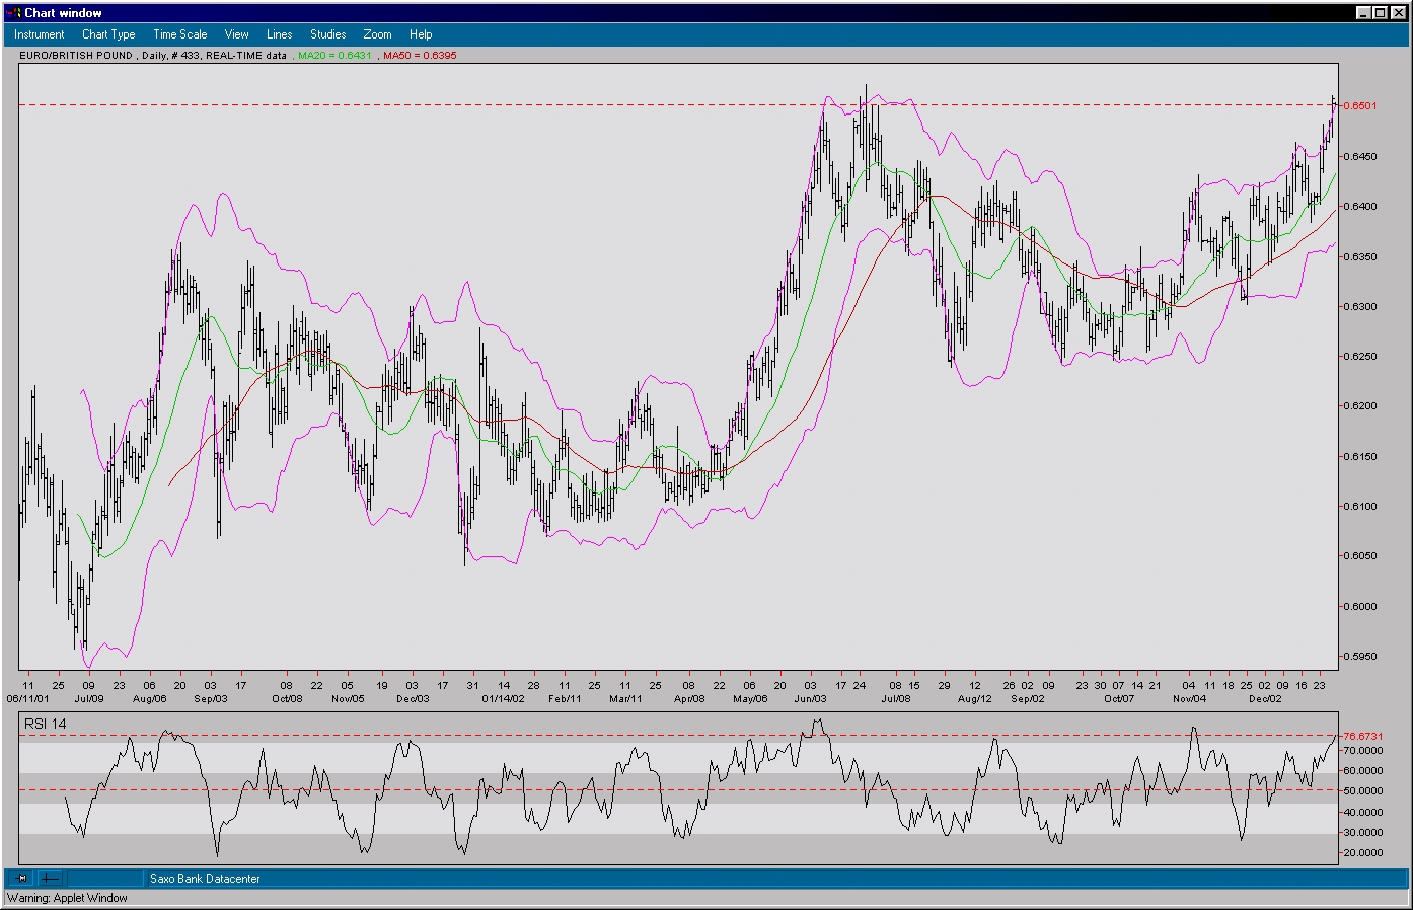The width and height of the screenshot is (1413, 910).
Task: Click the 0.6250 price axis label
Action: 1360,356
